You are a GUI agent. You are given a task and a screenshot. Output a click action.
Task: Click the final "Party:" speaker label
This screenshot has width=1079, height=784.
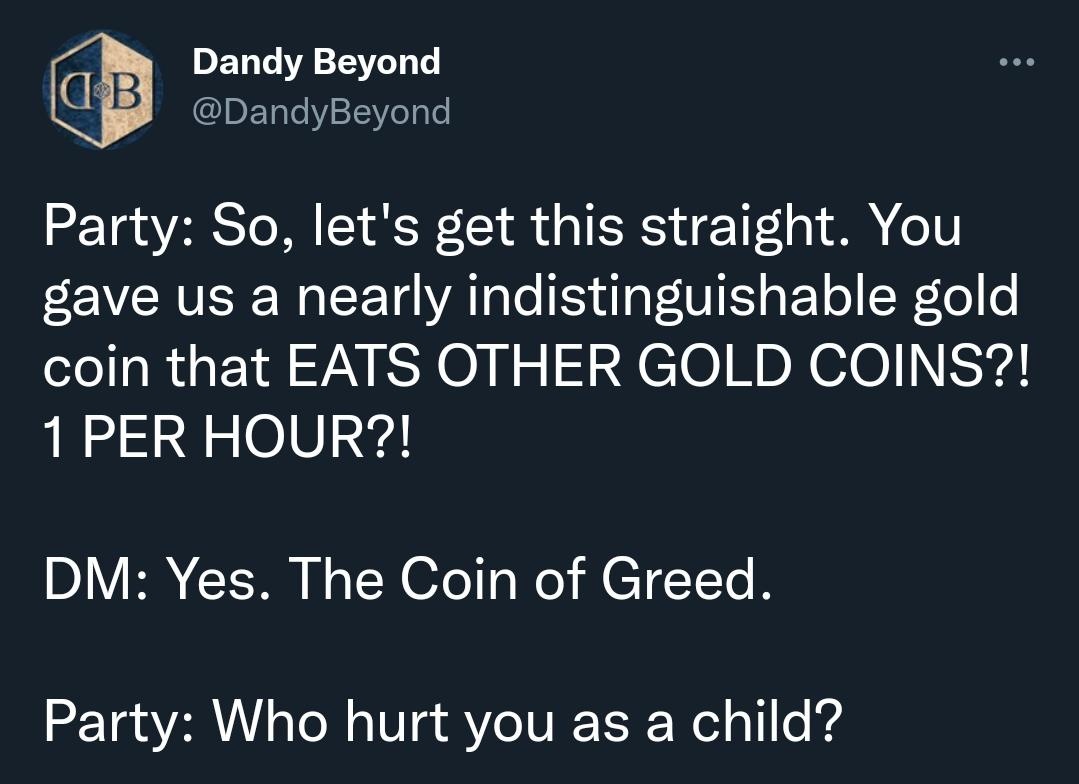[121, 721]
